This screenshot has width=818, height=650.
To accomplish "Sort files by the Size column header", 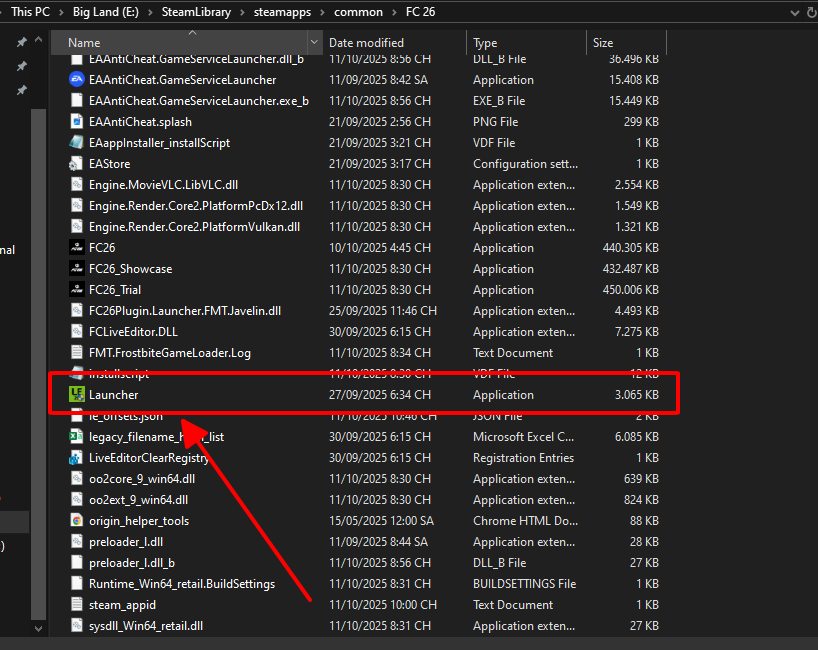I will [x=603, y=43].
